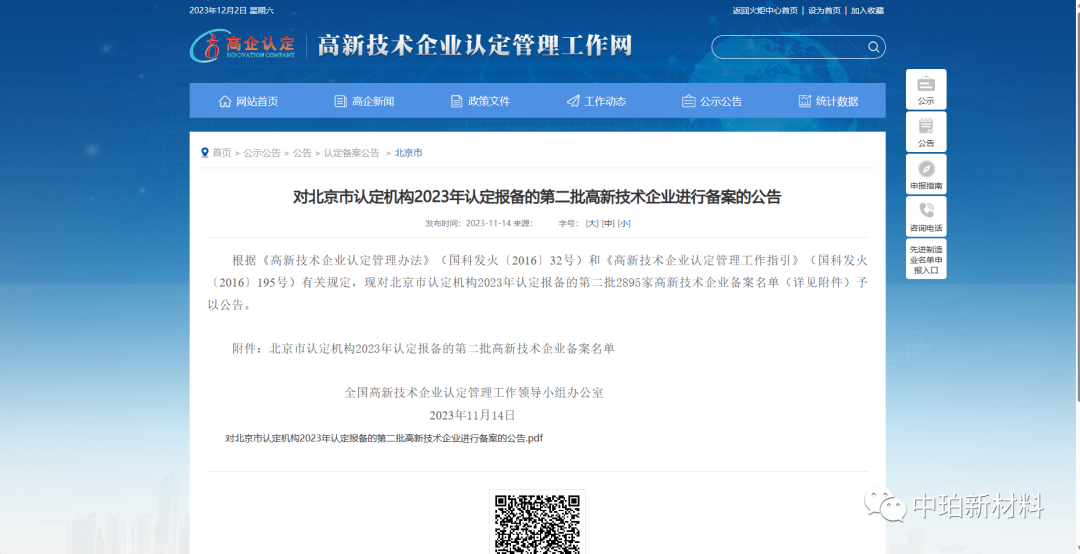Open 工作动态 navigation tab

coord(596,101)
